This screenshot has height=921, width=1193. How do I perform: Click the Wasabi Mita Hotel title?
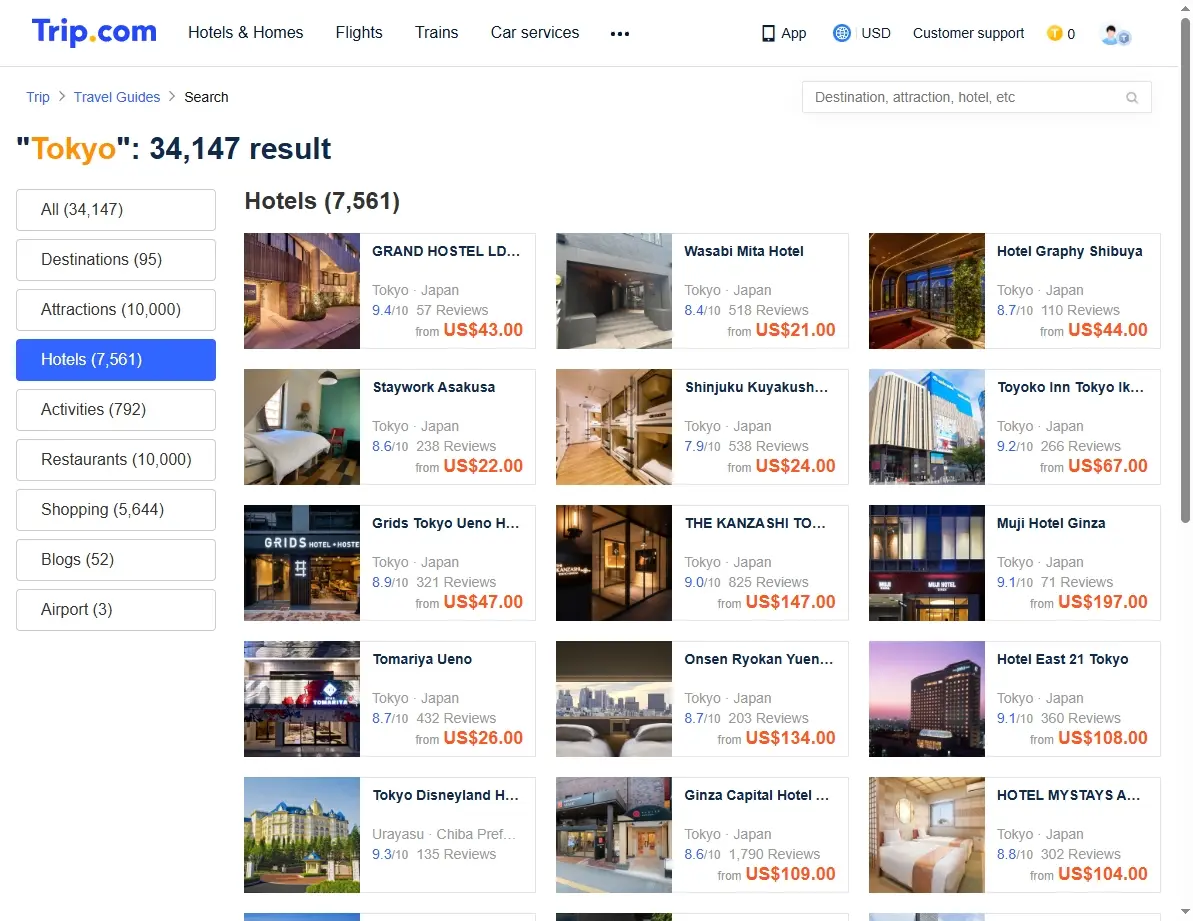(743, 251)
